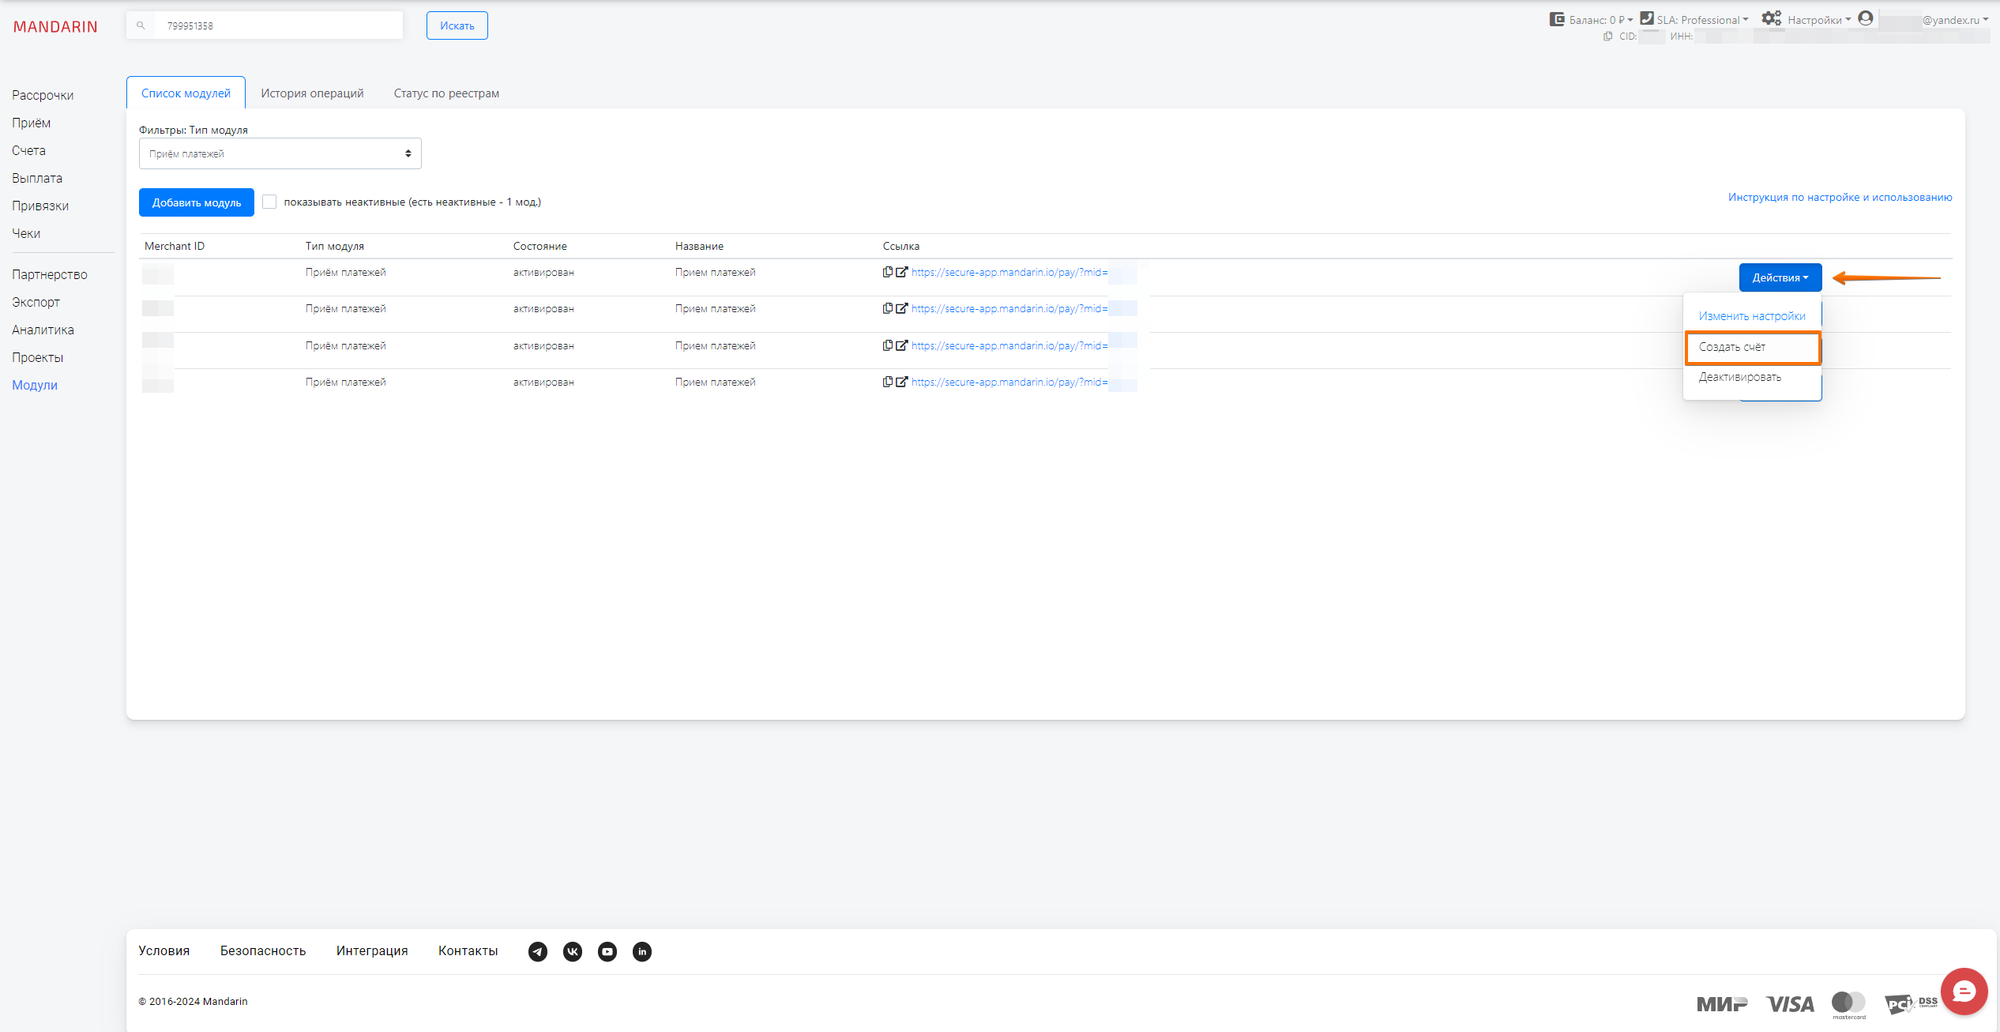Switch to История операций tab

(x=312, y=94)
